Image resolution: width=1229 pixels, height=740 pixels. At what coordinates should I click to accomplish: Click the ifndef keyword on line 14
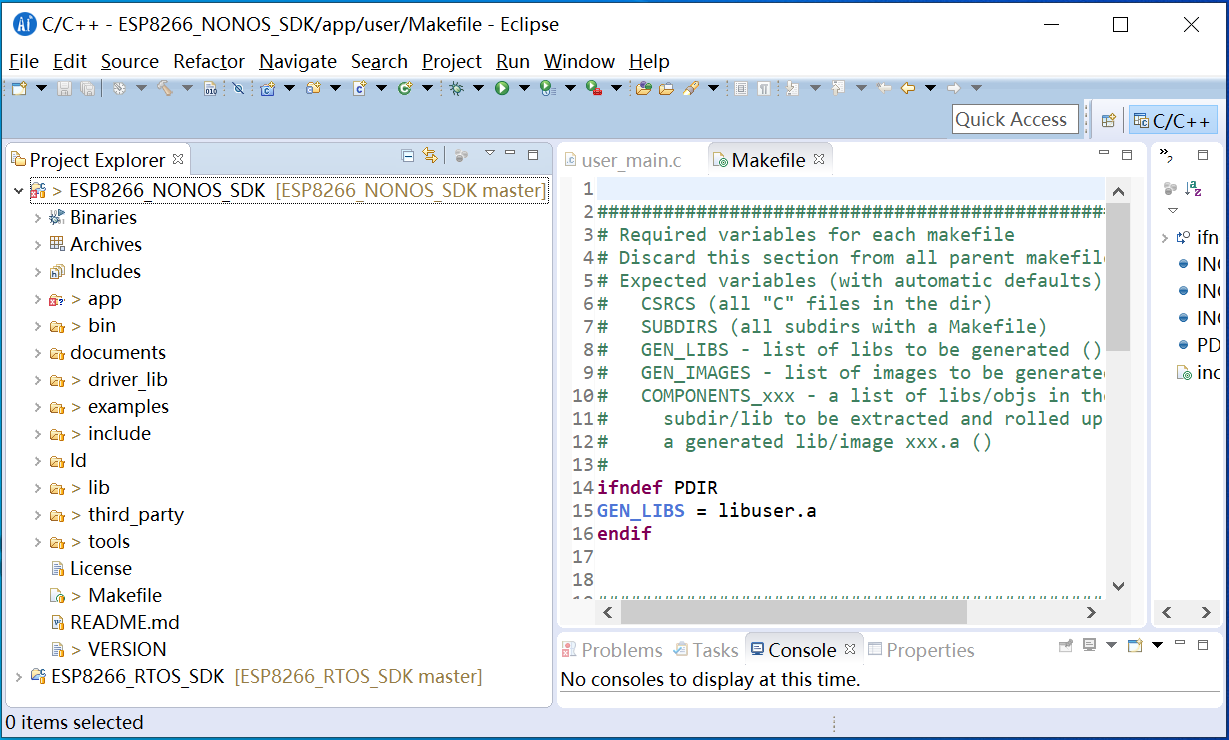pos(630,488)
